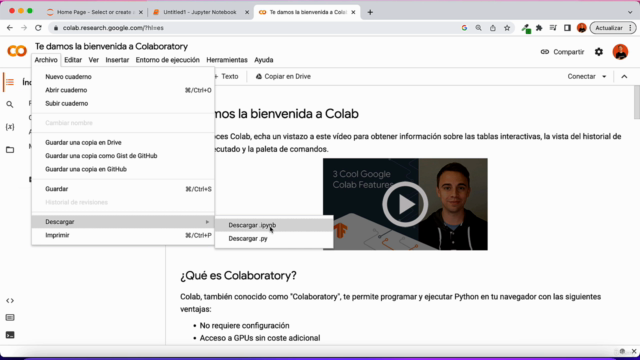Image resolution: width=640 pixels, height=360 pixels.
Task: Open the Conectar dropdown arrow
Action: 604,76
